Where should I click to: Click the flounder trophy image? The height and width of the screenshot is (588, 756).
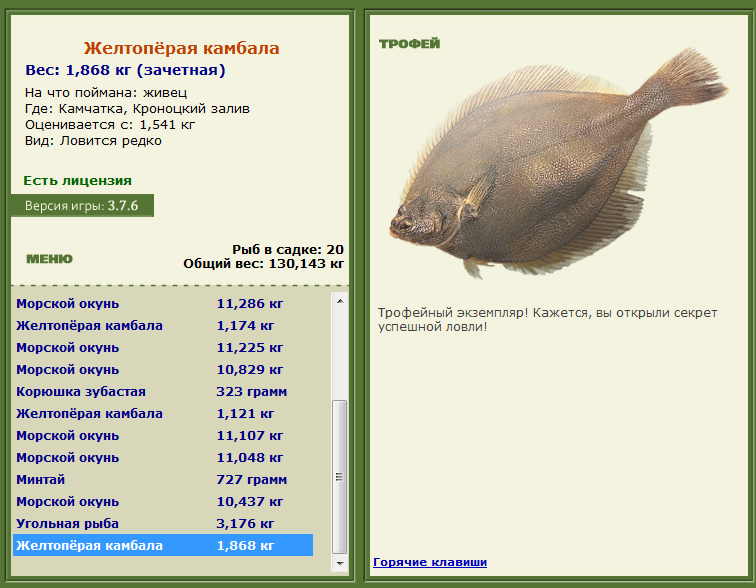[x=559, y=164]
